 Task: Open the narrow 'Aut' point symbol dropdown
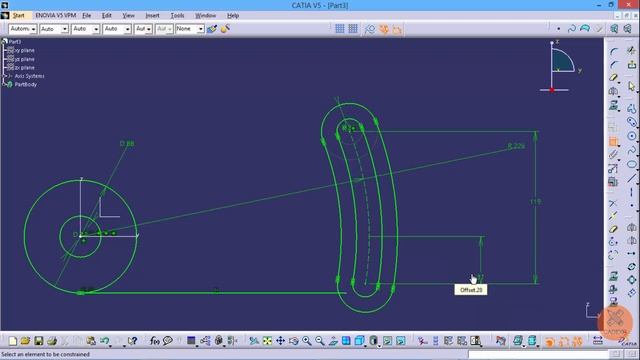(143, 29)
